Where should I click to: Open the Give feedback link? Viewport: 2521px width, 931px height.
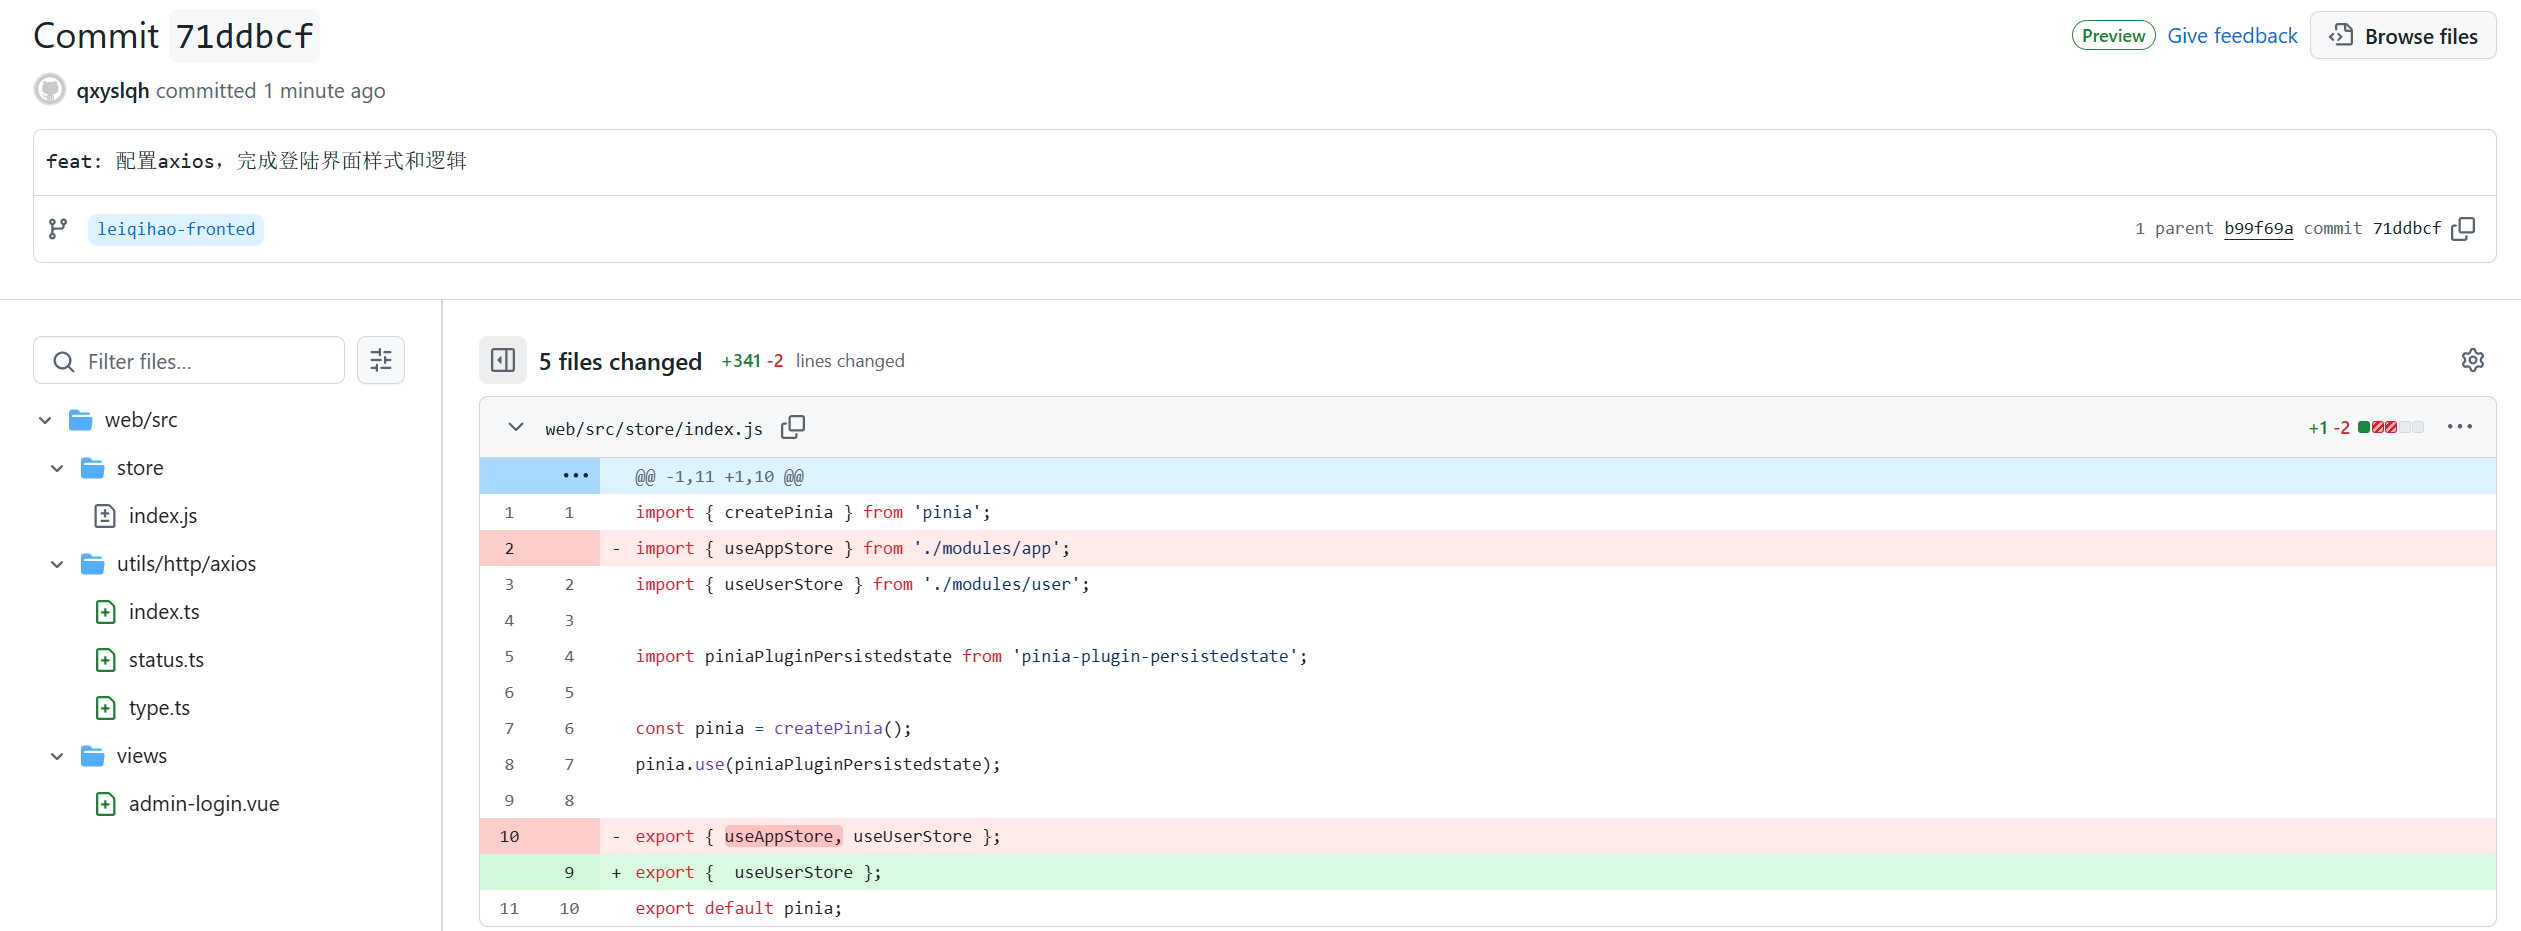2232,36
